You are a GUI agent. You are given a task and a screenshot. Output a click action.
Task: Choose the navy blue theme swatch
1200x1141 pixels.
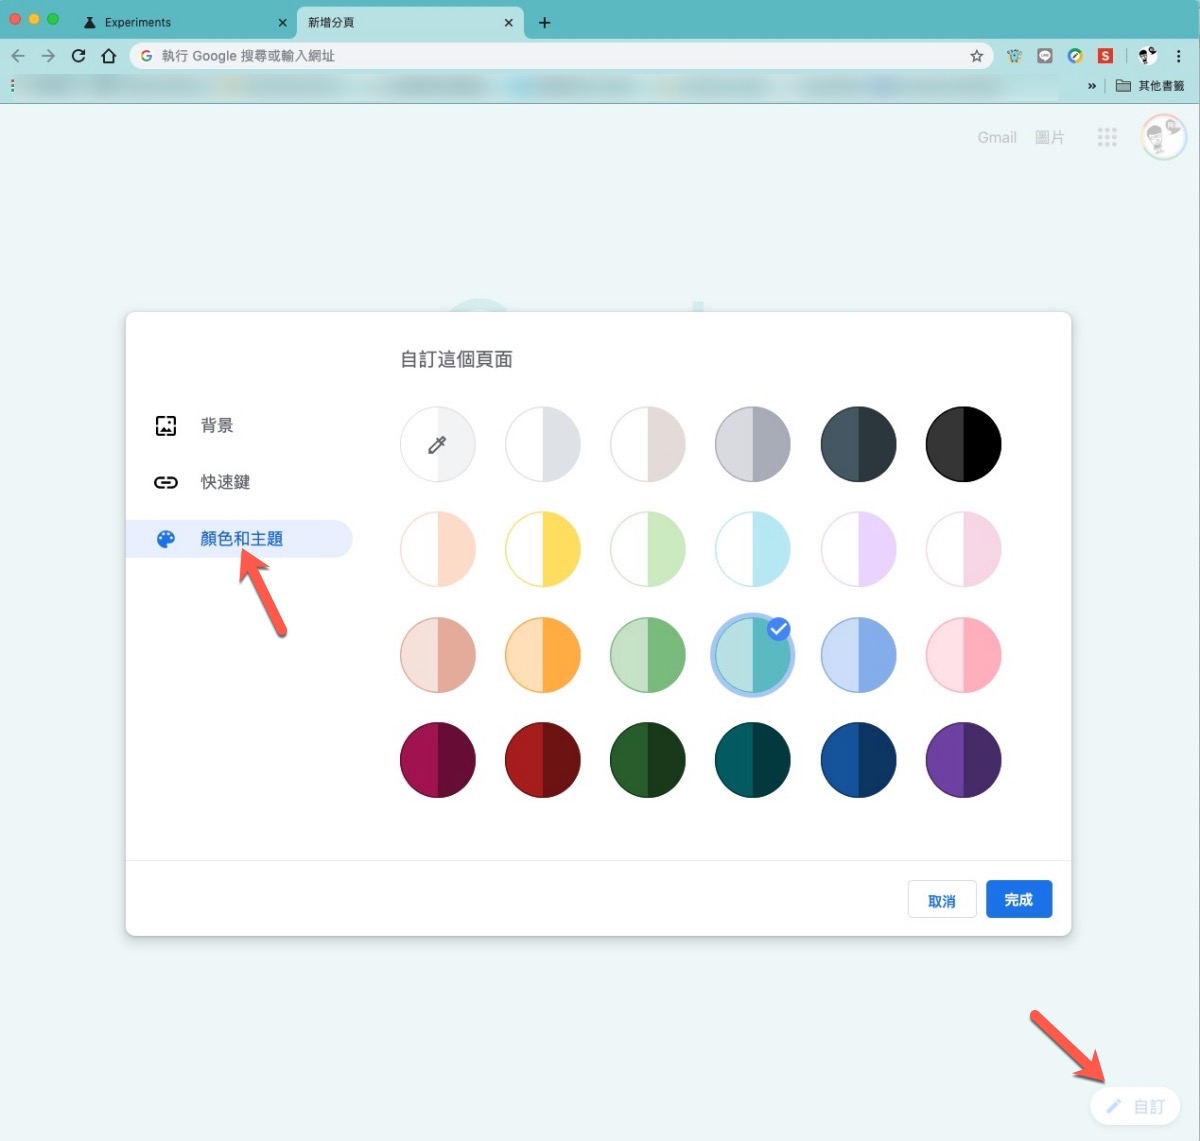coord(858,760)
